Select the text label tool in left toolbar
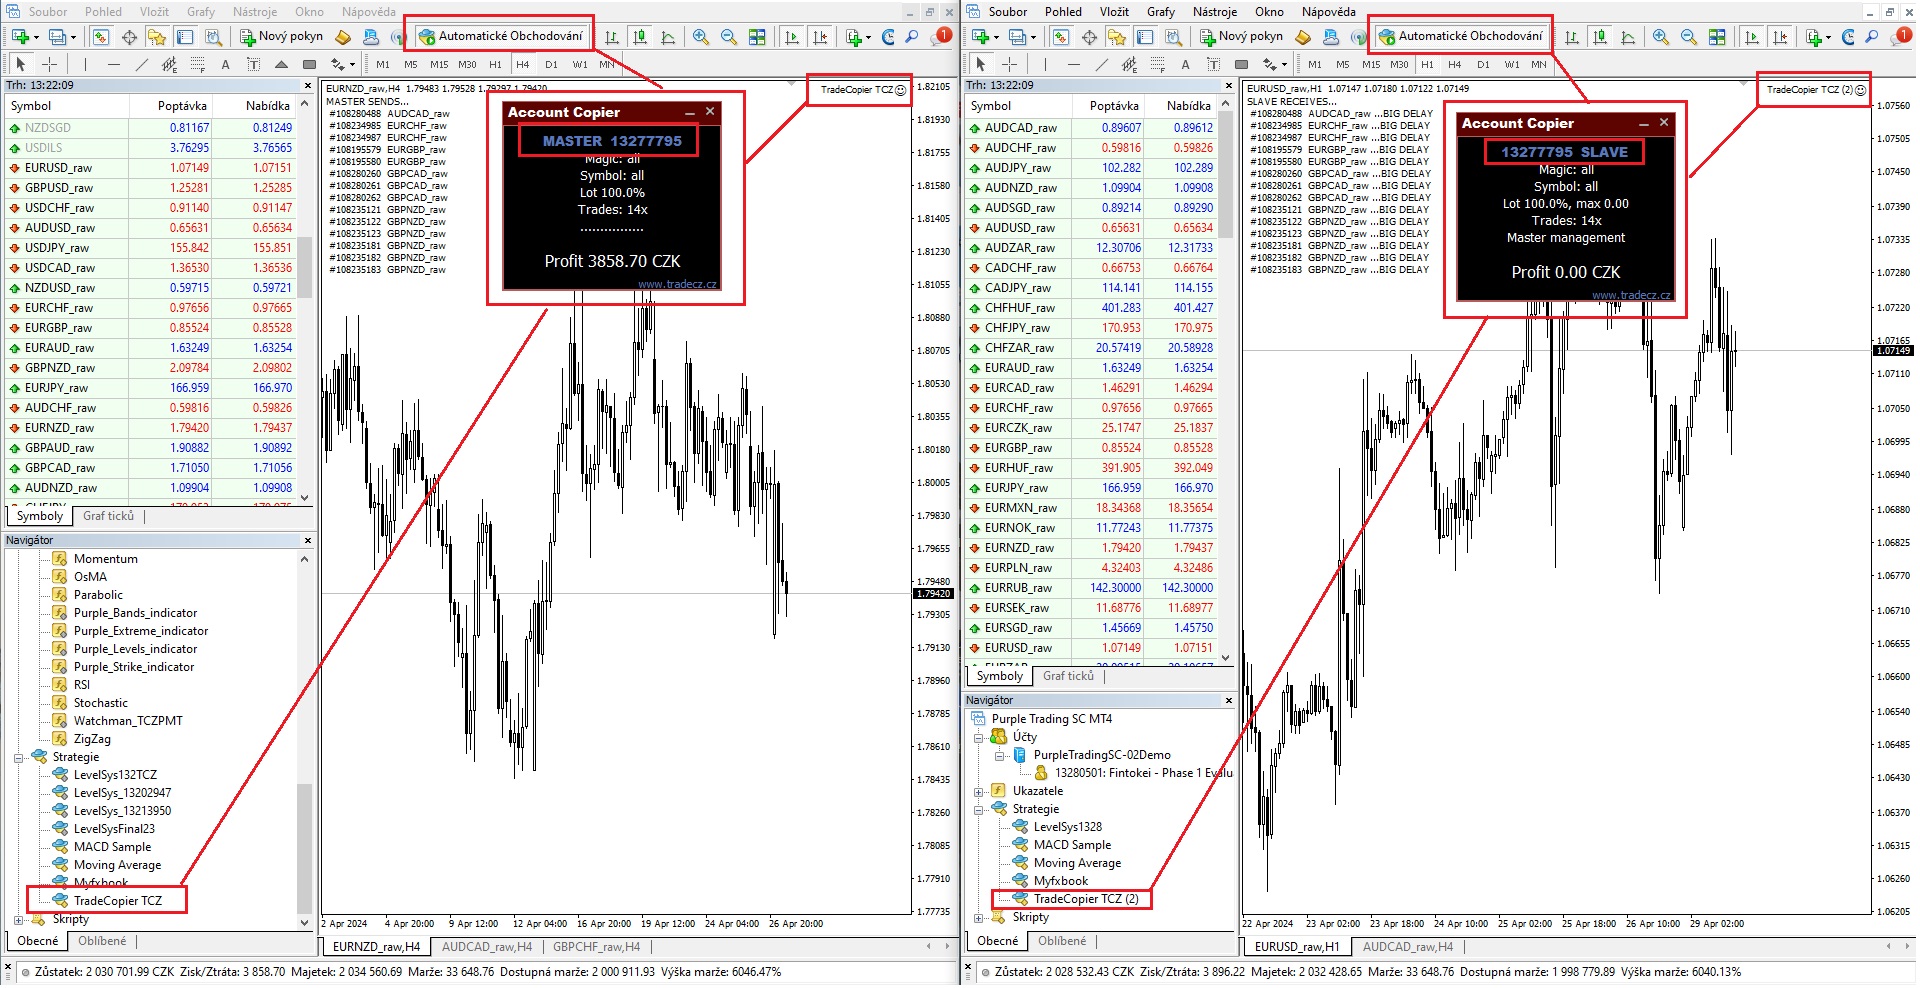 (x=225, y=64)
